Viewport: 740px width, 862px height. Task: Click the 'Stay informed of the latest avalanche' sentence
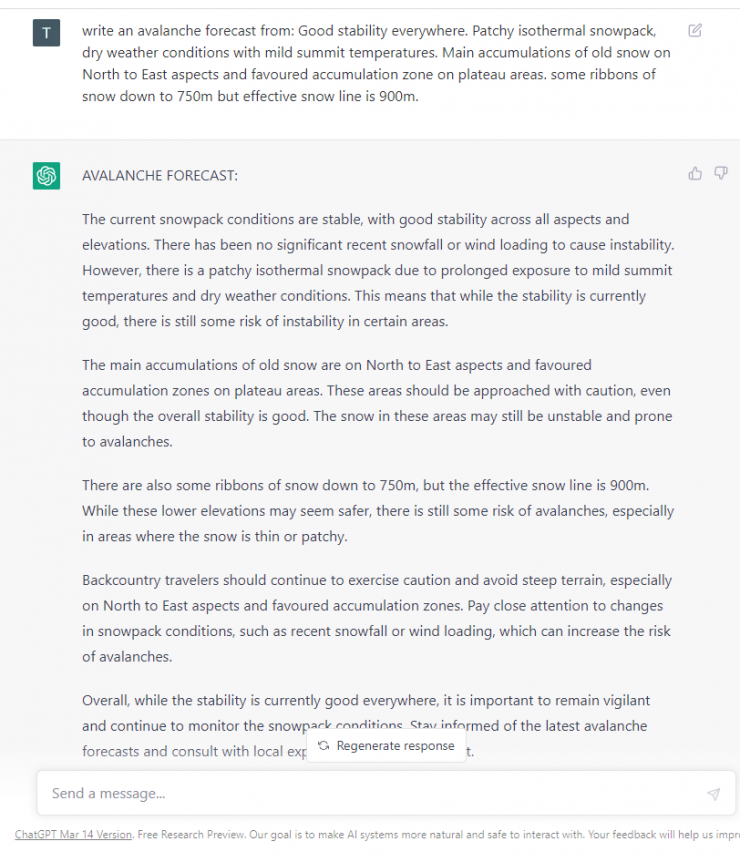click(x=530, y=726)
